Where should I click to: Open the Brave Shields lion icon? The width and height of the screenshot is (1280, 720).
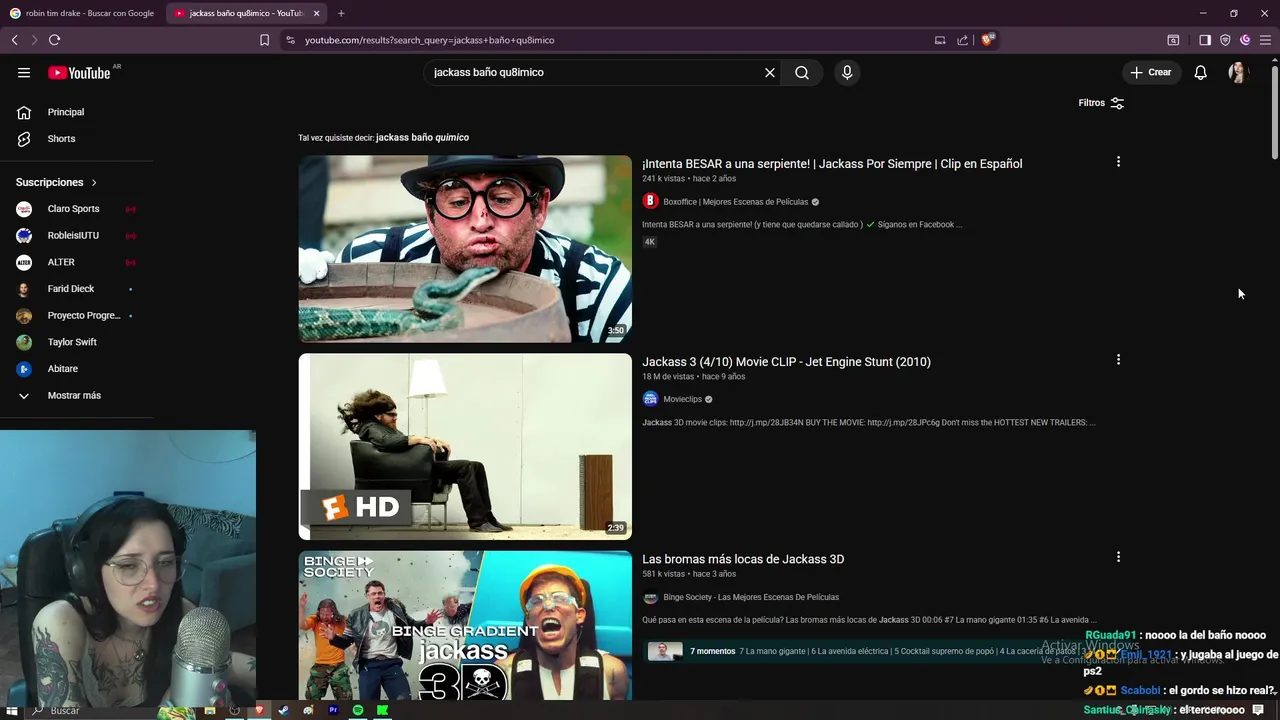(x=987, y=40)
